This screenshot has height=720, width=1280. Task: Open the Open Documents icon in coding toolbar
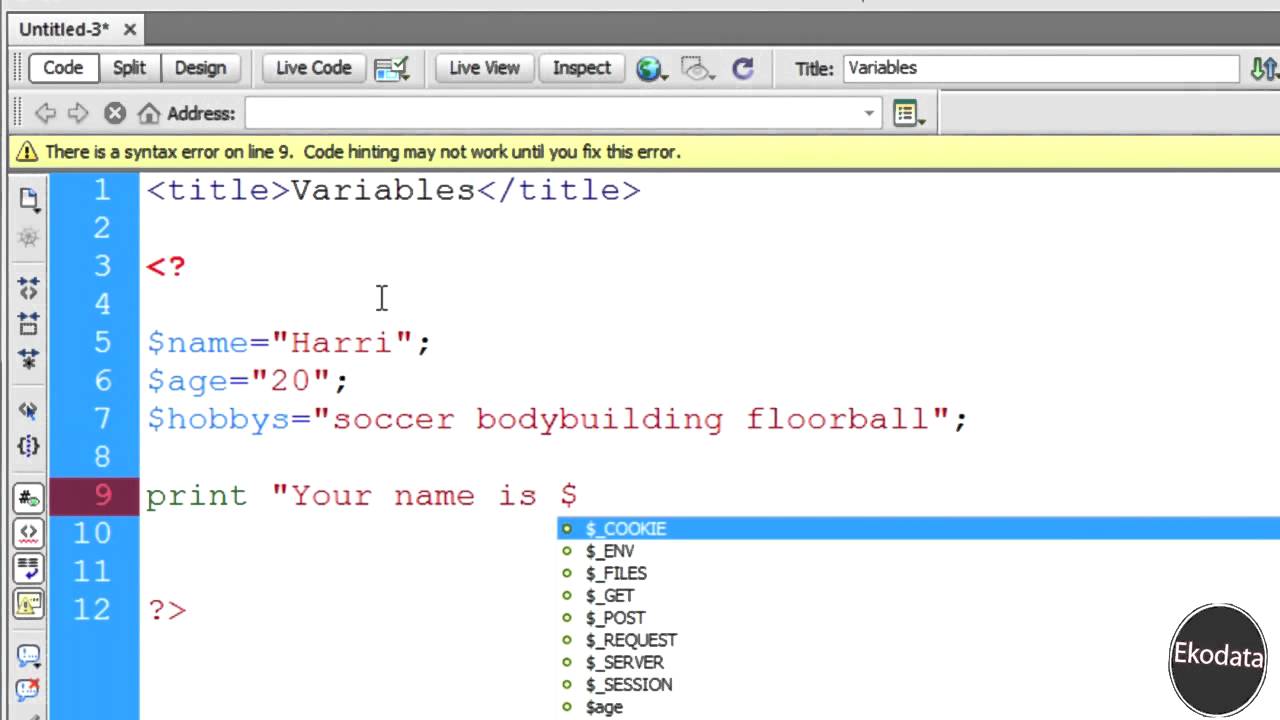[x=28, y=199]
